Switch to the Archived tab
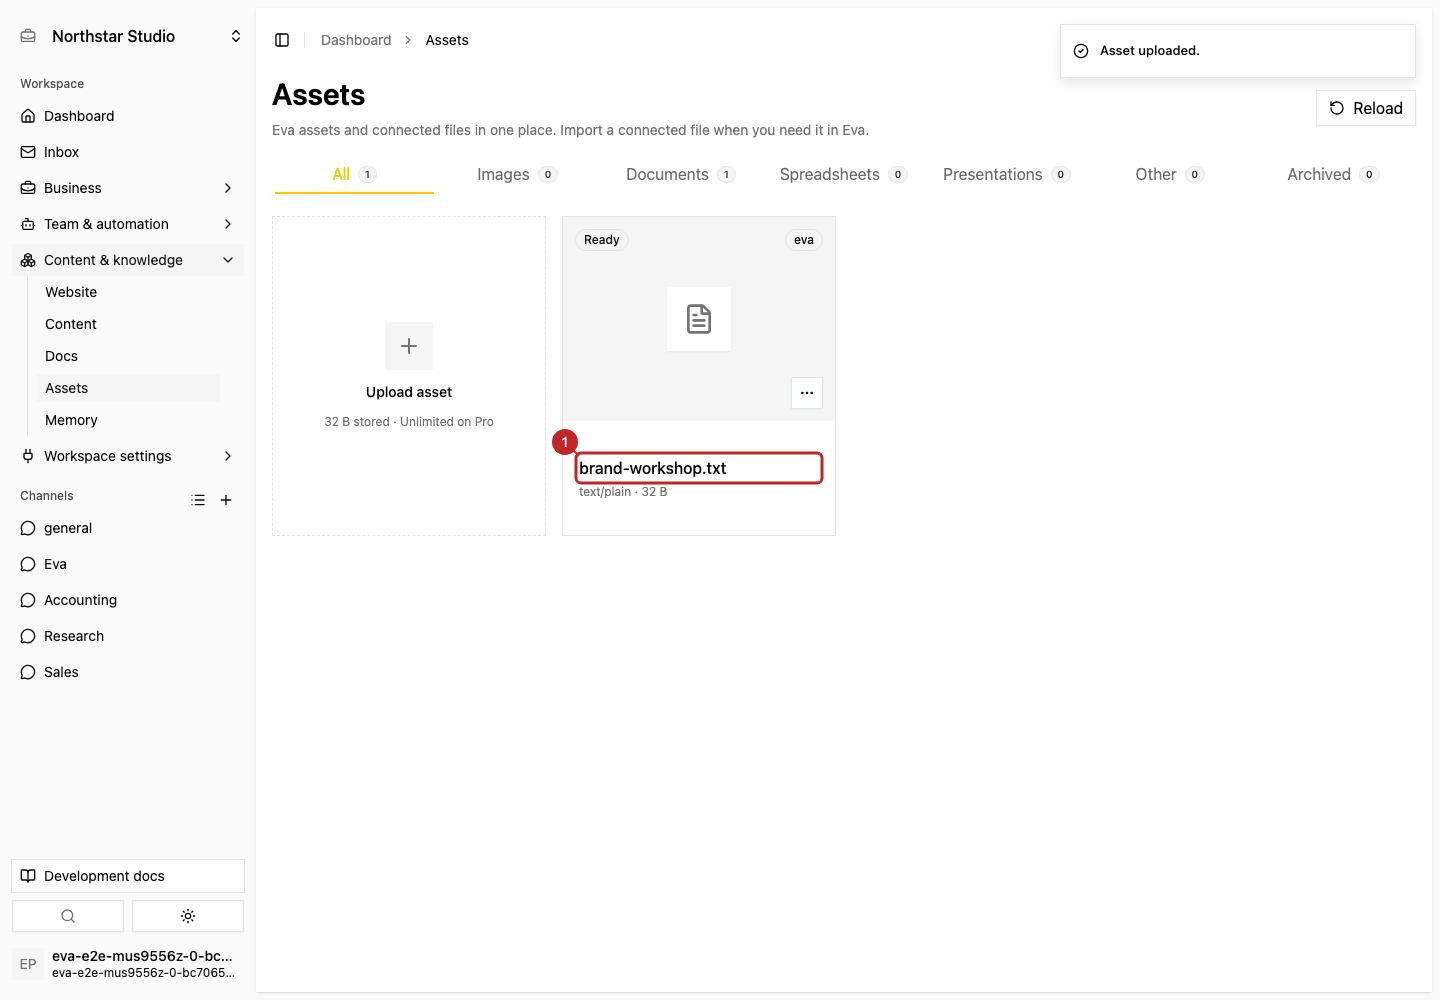1440x1000 pixels. pyautogui.click(x=1333, y=174)
